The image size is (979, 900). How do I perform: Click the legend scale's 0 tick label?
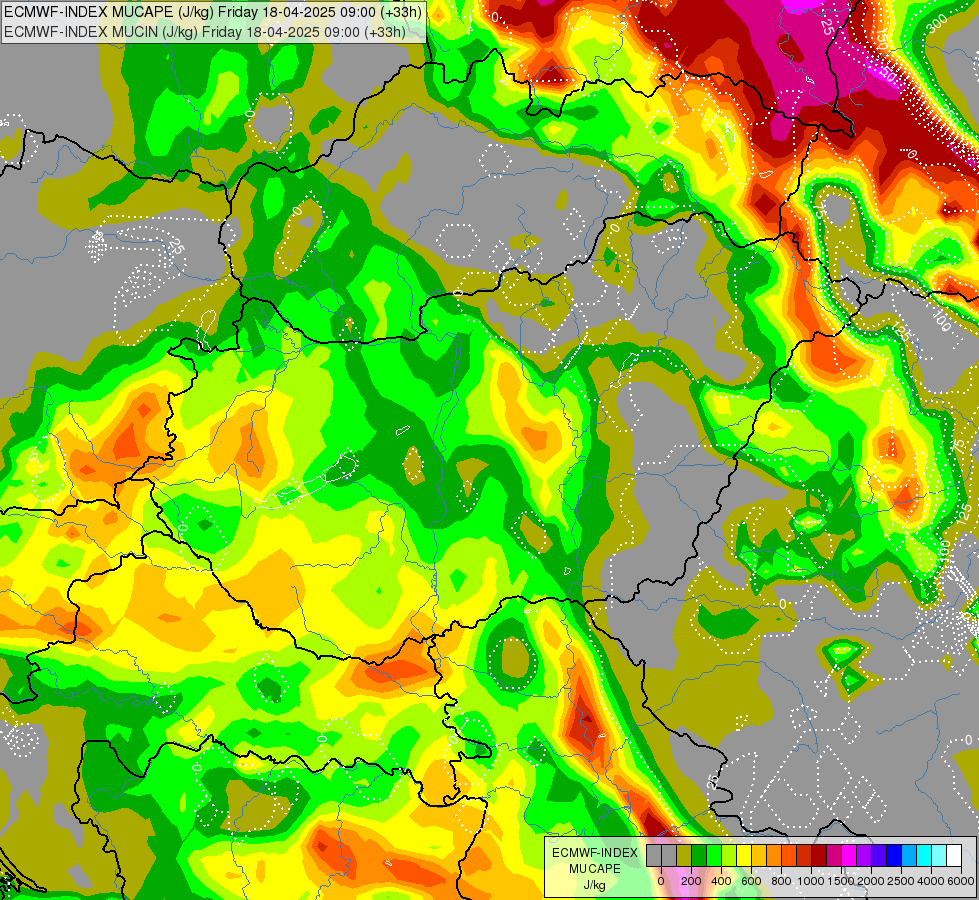661,881
